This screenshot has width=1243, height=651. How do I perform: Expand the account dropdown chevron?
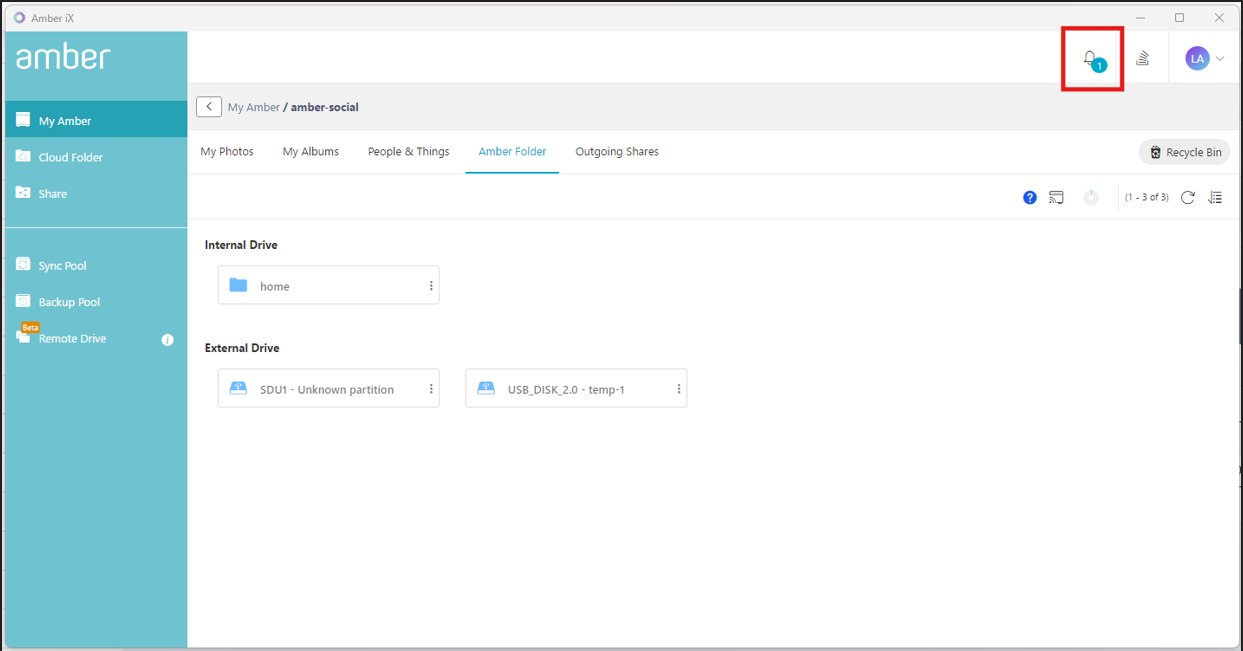click(x=1220, y=59)
